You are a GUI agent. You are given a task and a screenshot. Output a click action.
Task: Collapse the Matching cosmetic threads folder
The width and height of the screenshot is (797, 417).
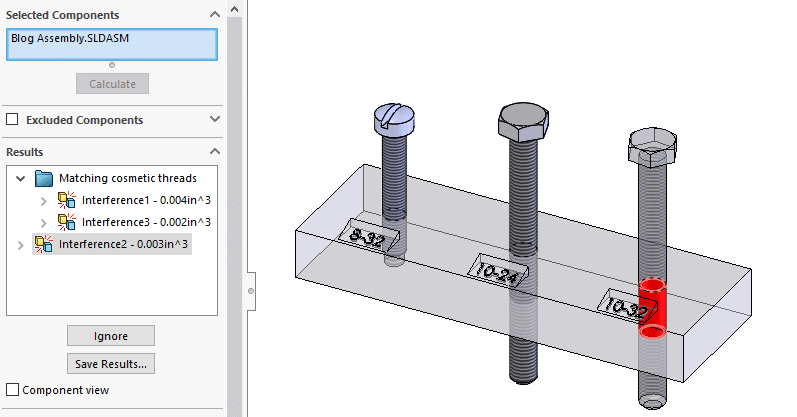pyautogui.click(x=20, y=178)
